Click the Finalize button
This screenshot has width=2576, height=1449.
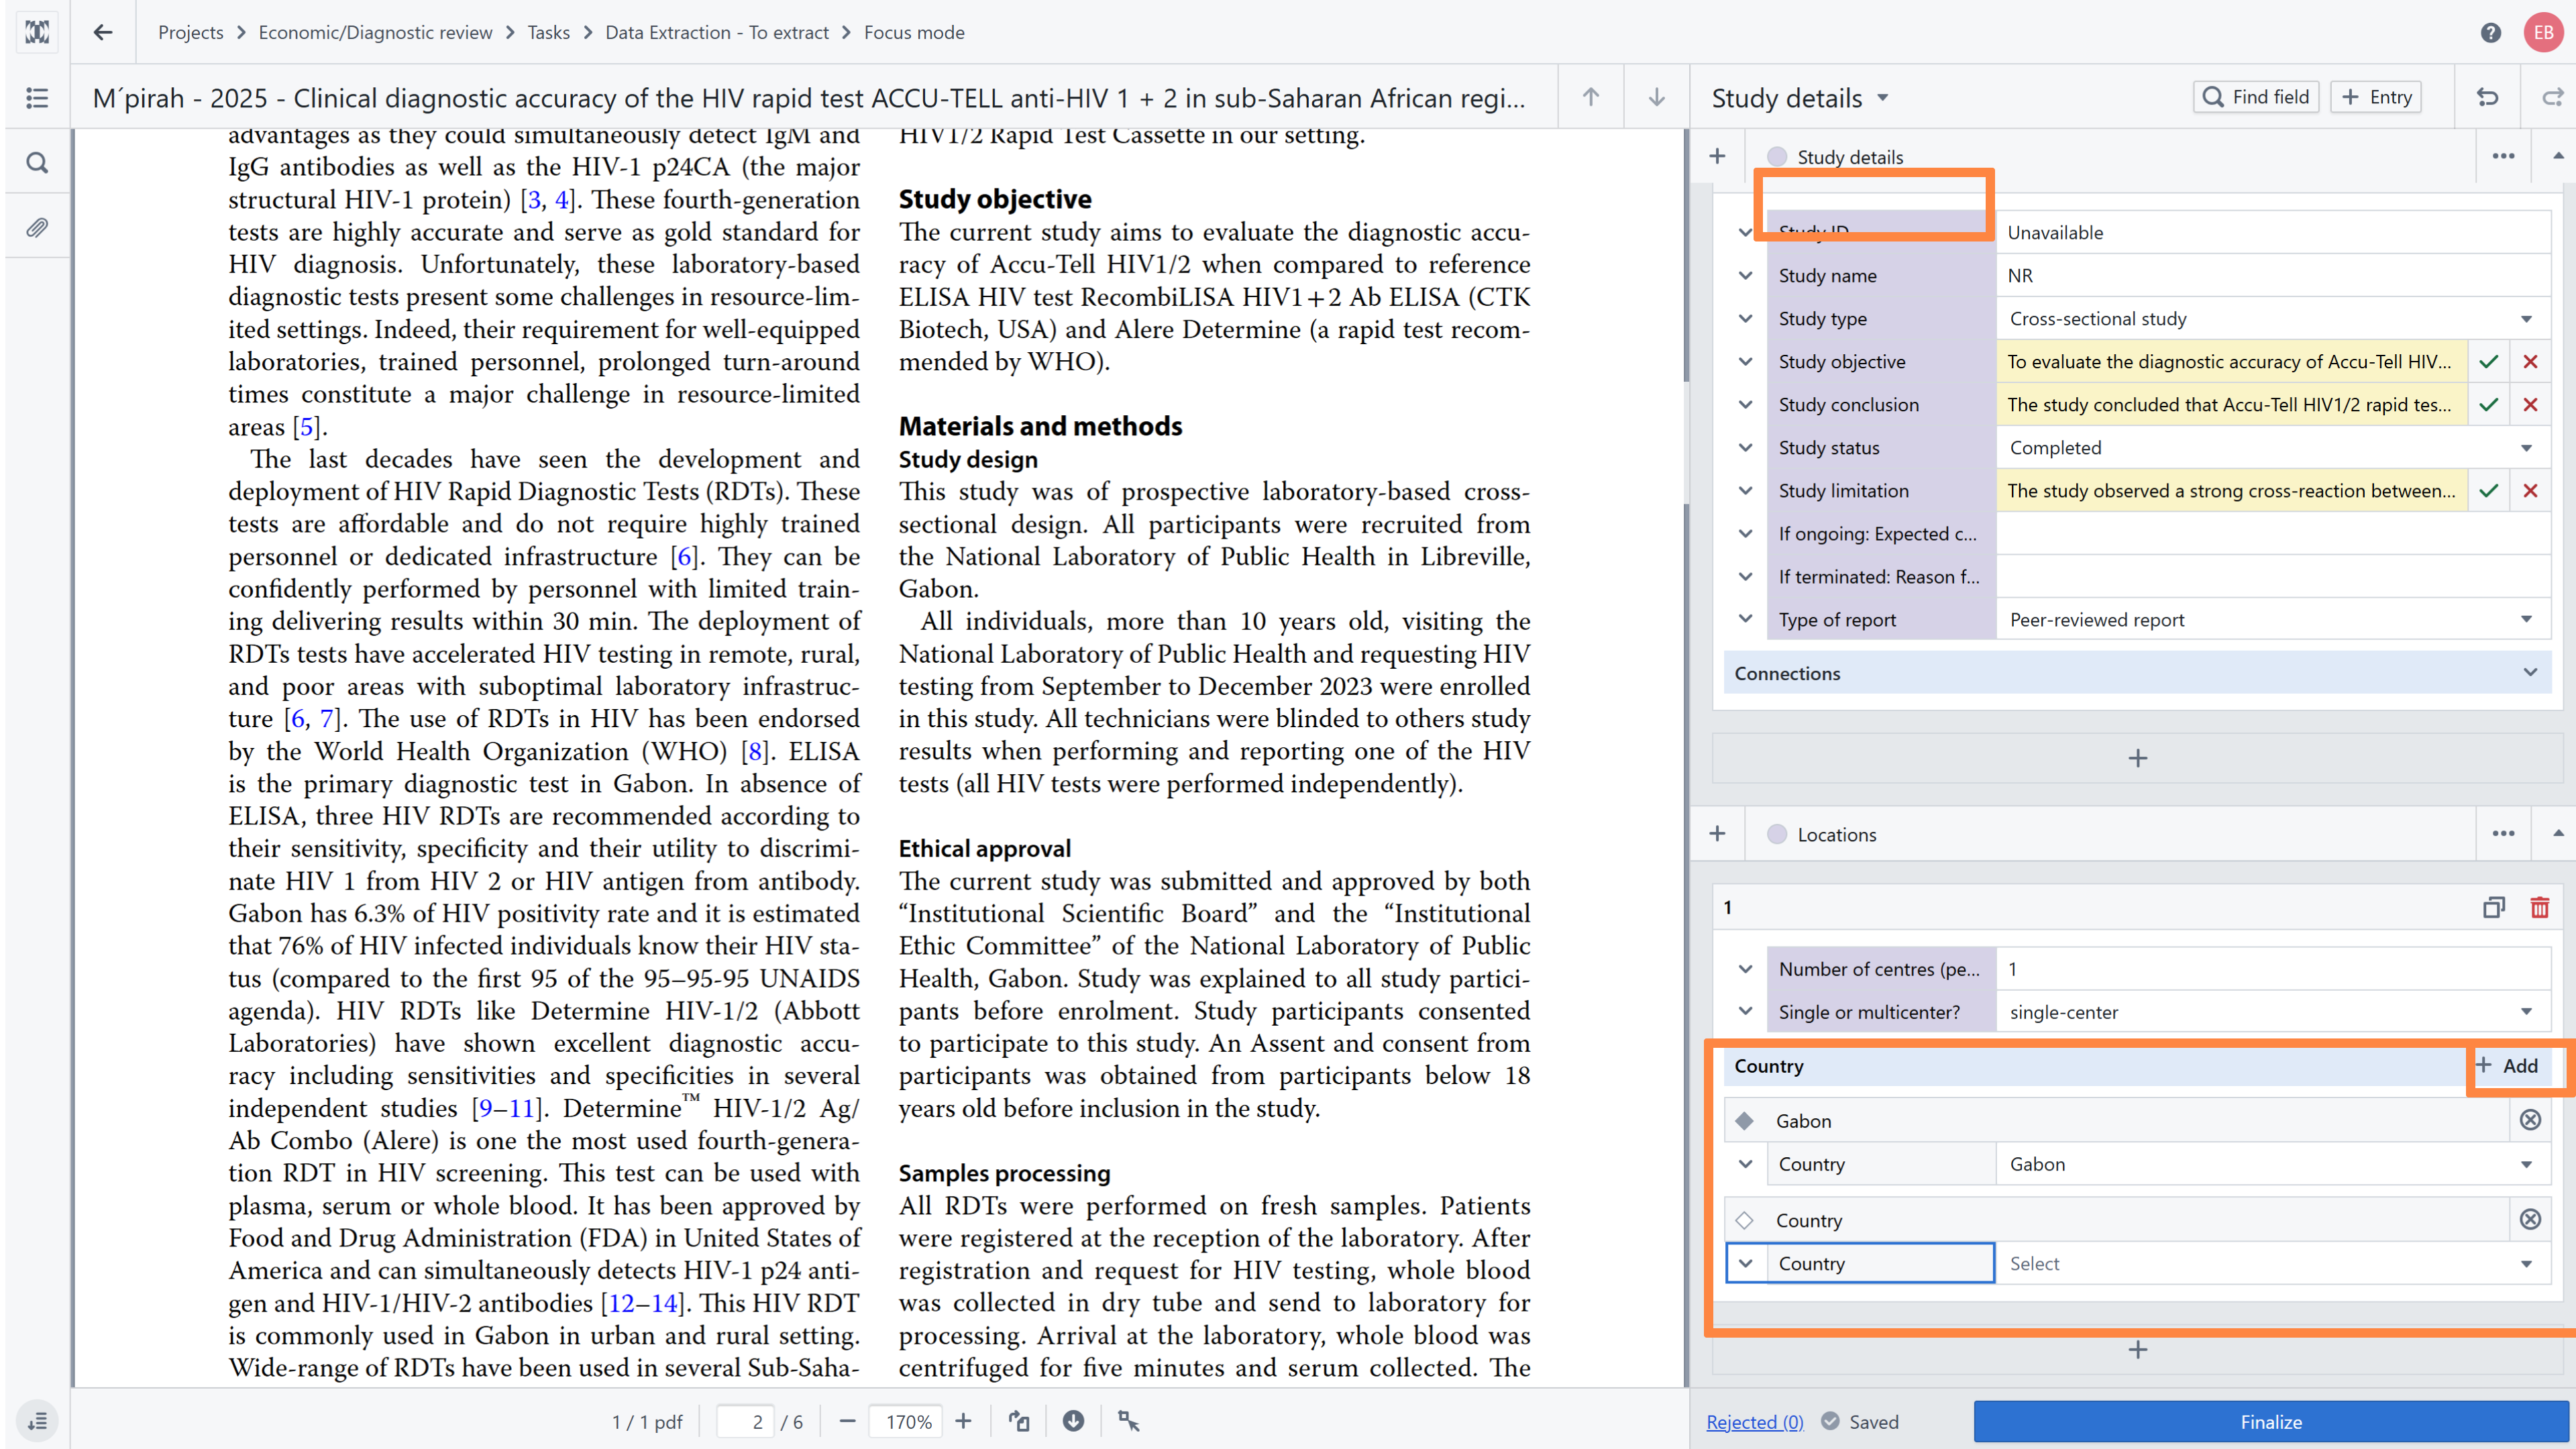click(x=2270, y=1421)
